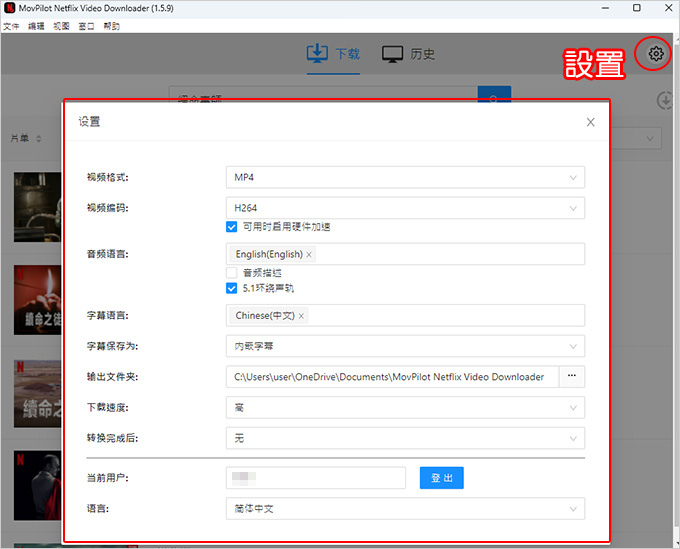Open the 视图 menu
Viewport: 680px width, 549px height.
(x=61, y=26)
